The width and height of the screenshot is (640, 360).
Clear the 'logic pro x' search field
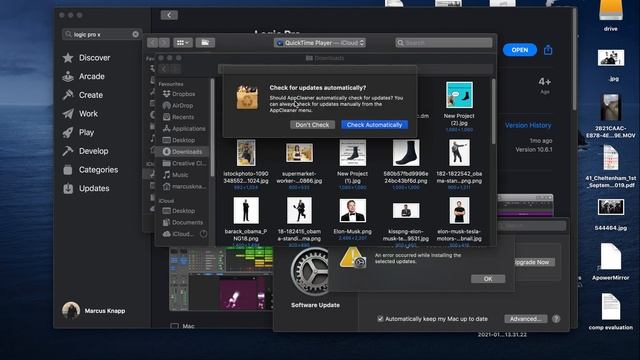click(136, 34)
